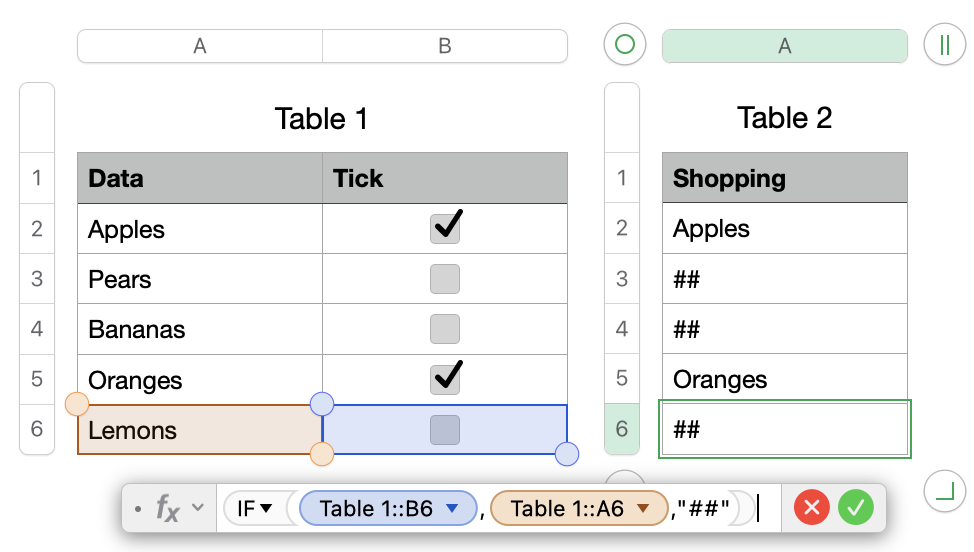This screenshot has width=974, height=552.
Task: Select column B header of Table 1
Action: point(445,46)
